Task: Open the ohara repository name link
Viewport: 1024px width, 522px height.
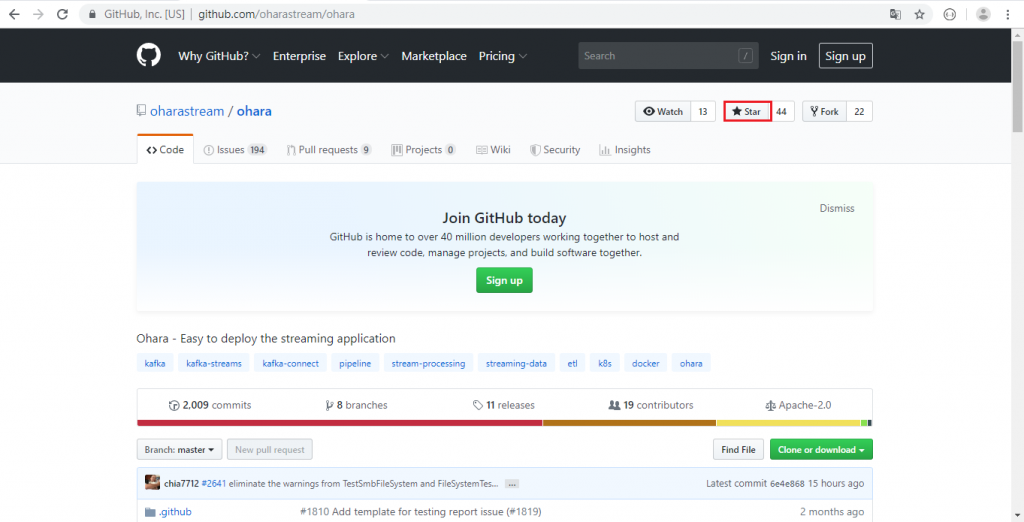Action: pyautogui.click(x=254, y=111)
